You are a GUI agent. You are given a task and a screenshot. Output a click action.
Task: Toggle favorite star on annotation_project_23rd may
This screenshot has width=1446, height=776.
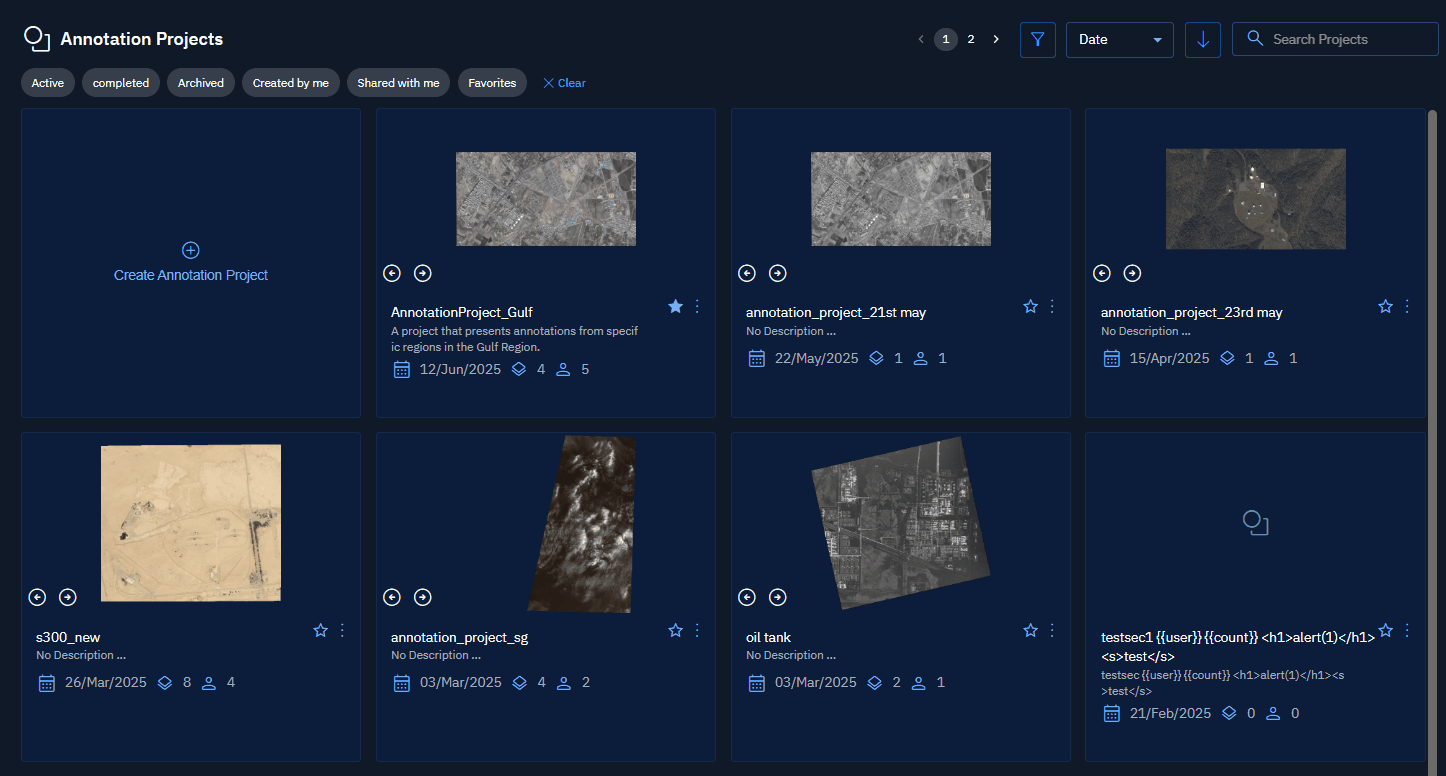[1385, 306]
